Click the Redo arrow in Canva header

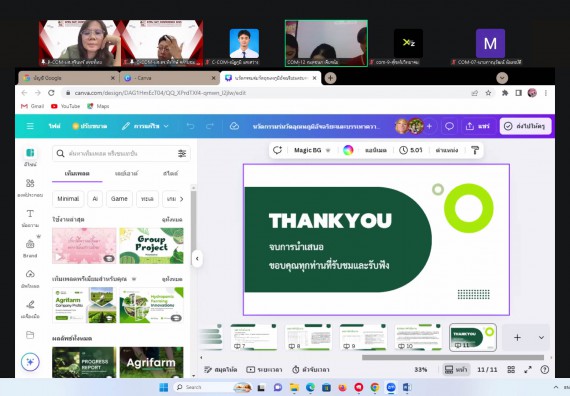tap(210, 126)
